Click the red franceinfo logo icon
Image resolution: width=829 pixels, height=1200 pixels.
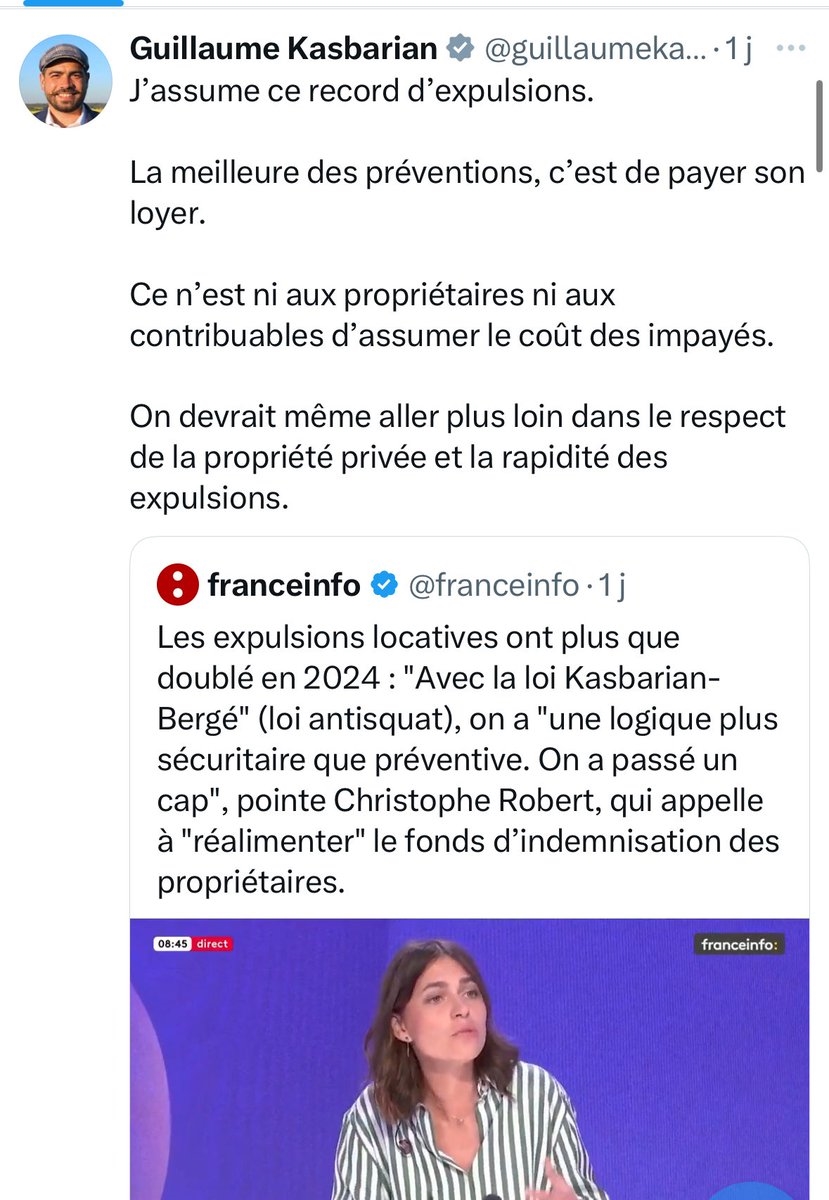pos(177,584)
